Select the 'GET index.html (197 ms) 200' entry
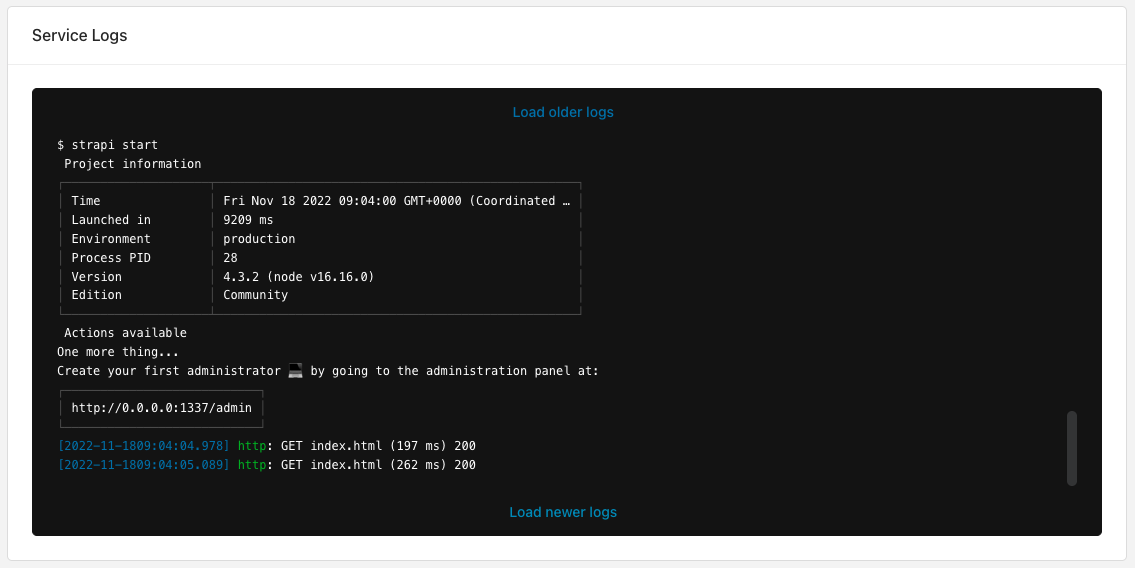The image size is (1135, 568). pyautogui.click(x=379, y=446)
